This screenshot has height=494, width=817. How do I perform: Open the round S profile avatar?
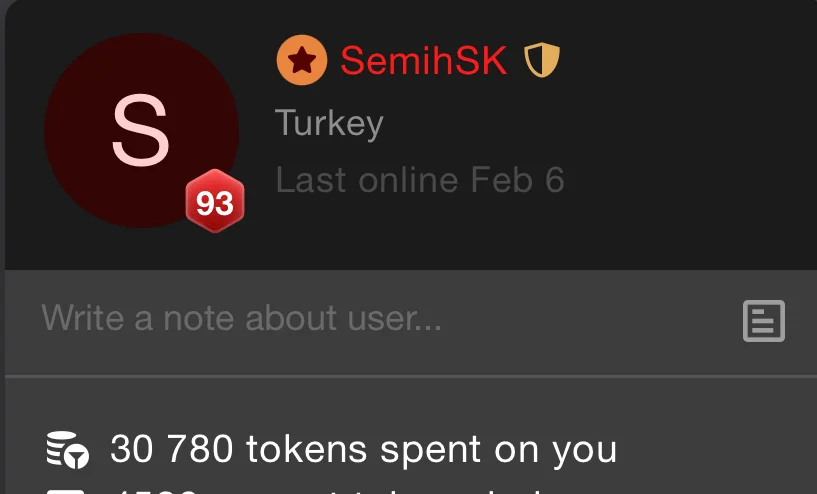pos(142,130)
